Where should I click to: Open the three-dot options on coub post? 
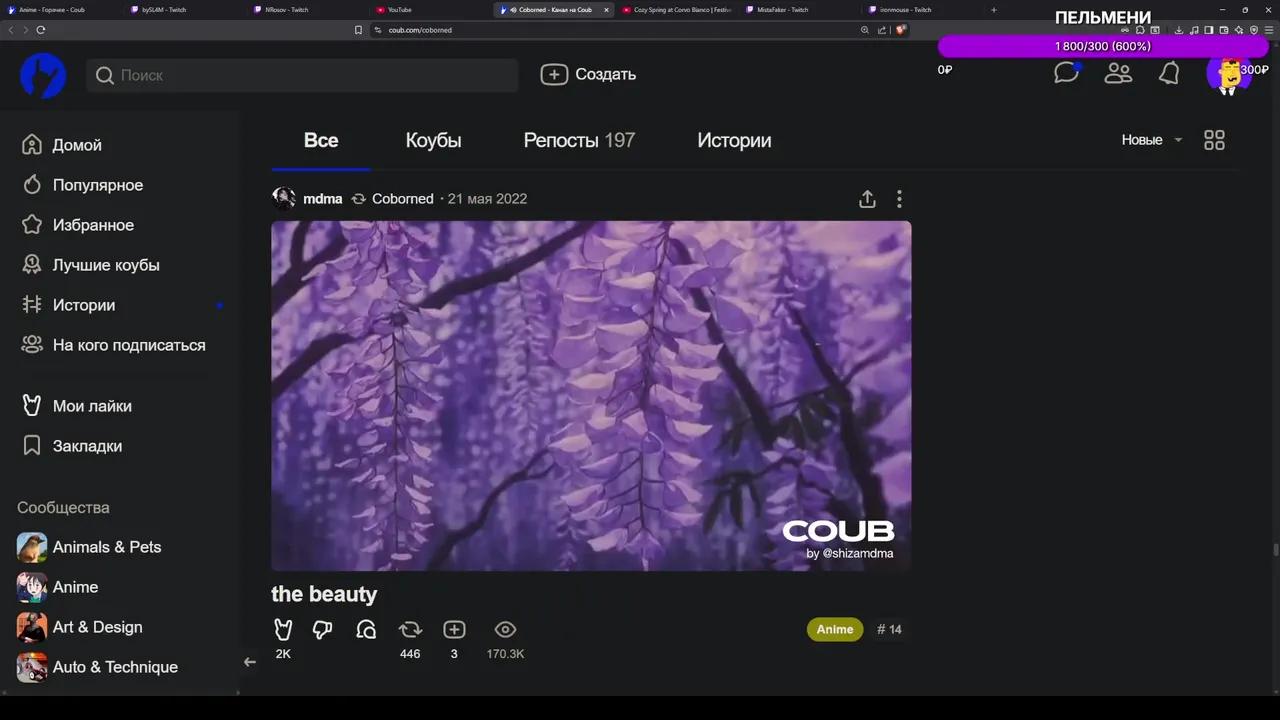[x=899, y=199]
